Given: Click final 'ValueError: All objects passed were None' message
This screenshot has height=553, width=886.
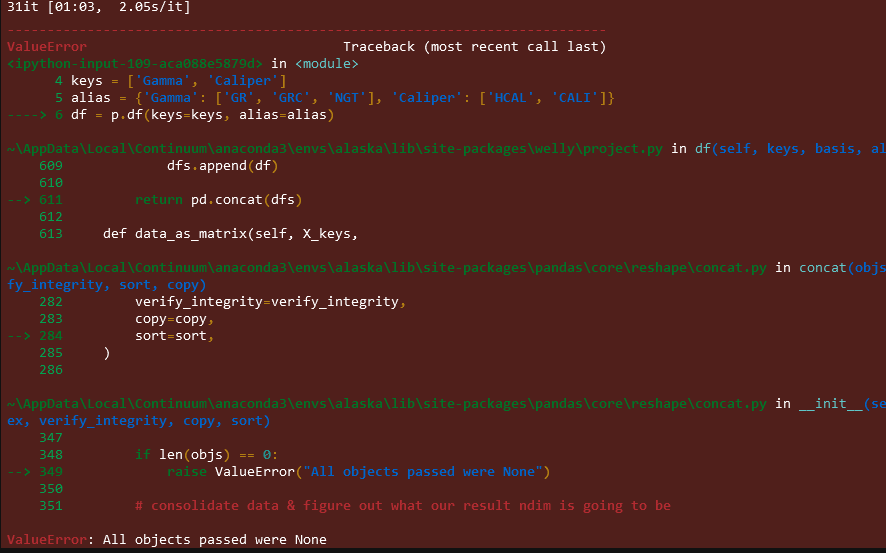Looking at the screenshot, I should (167, 539).
